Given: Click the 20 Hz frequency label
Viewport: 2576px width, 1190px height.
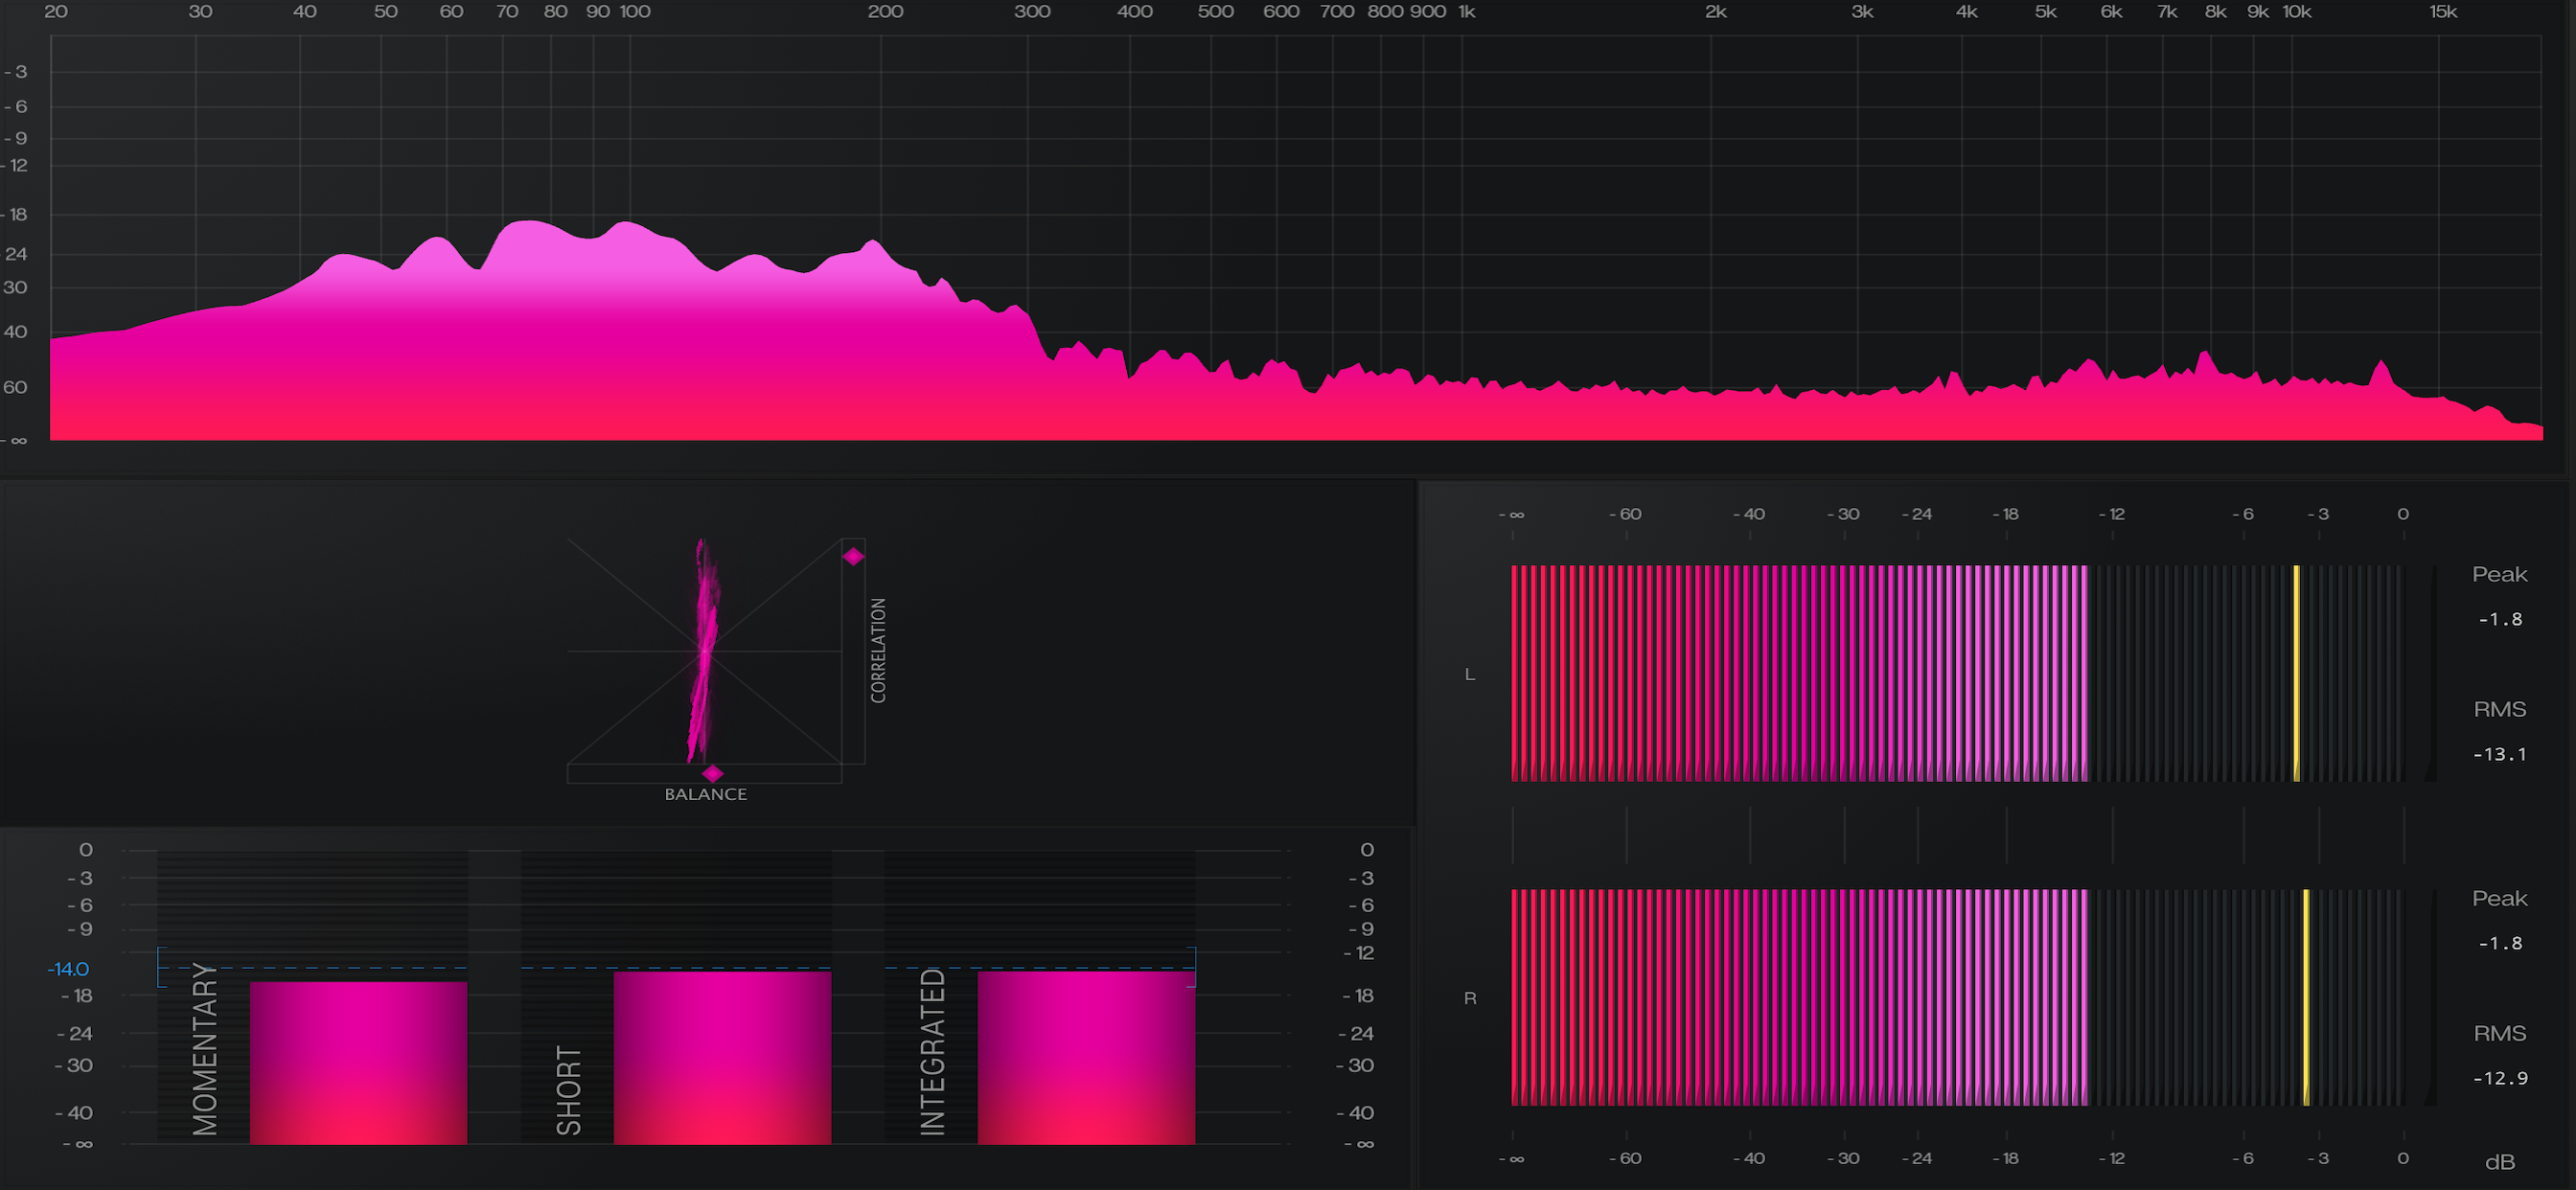Looking at the screenshot, I should pyautogui.click(x=56, y=12).
